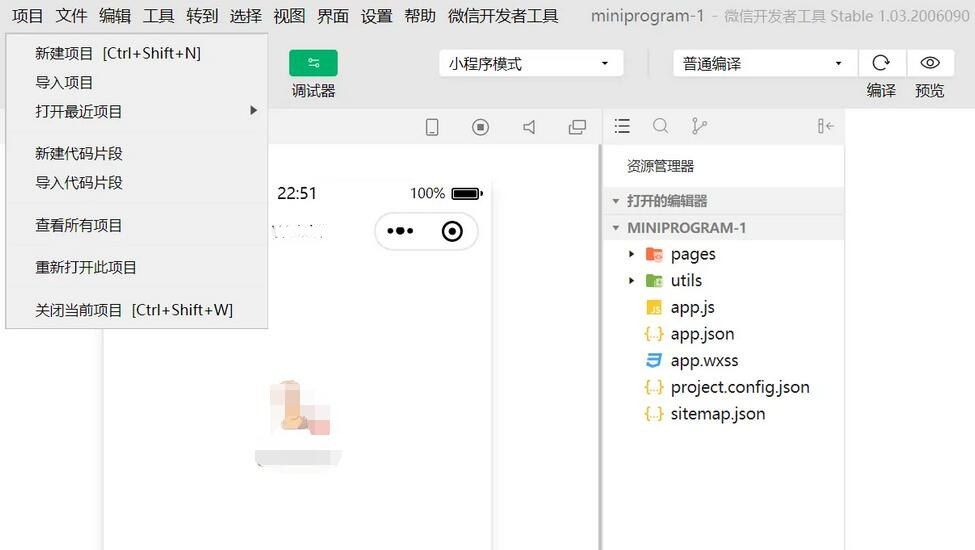Open the 设置 menu

click(x=376, y=16)
